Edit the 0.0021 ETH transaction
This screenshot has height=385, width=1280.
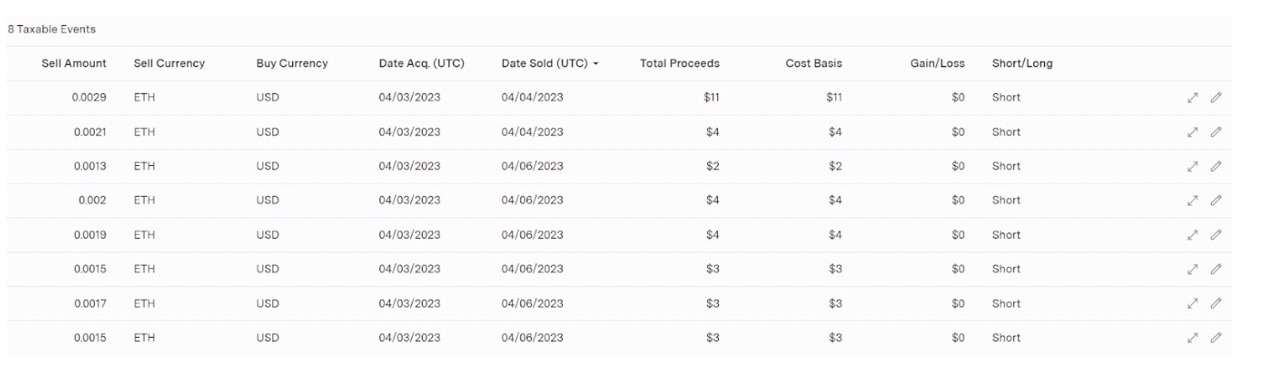point(1216,132)
